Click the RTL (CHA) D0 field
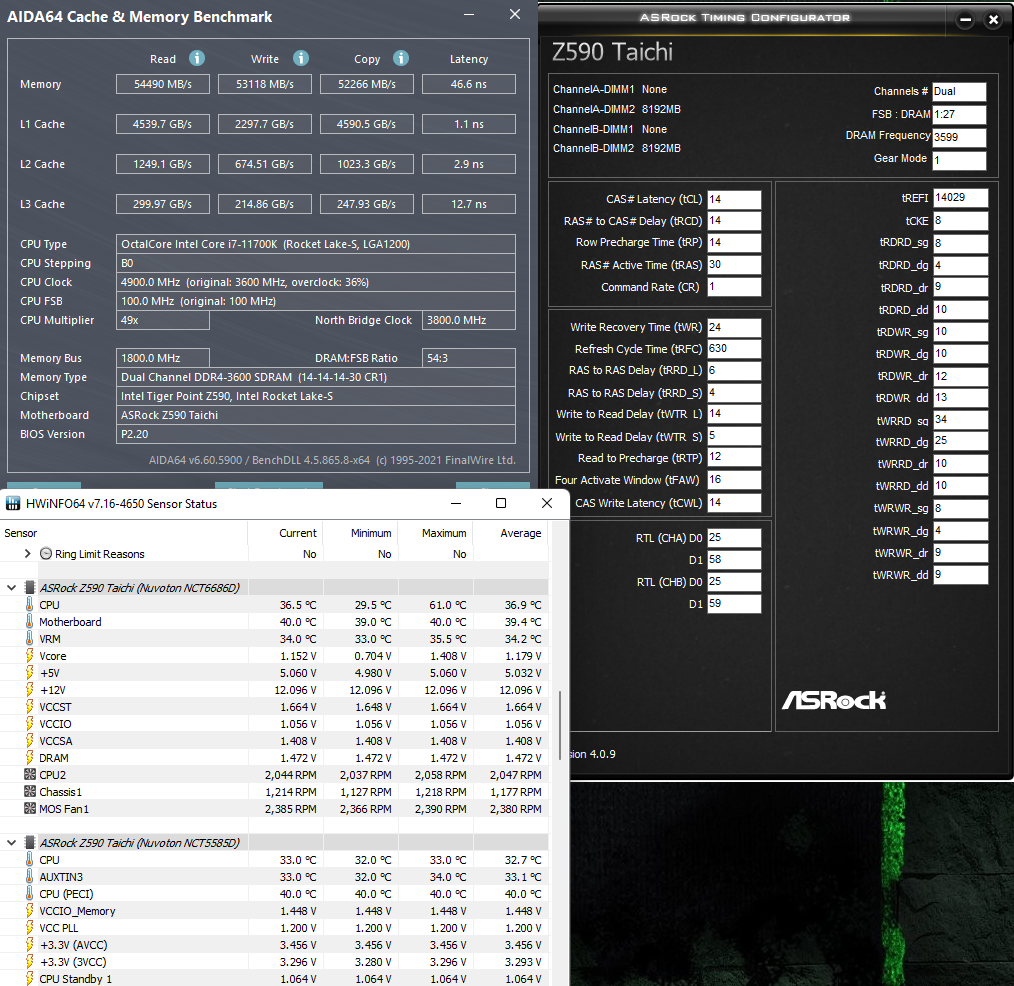 coord(734,537)
